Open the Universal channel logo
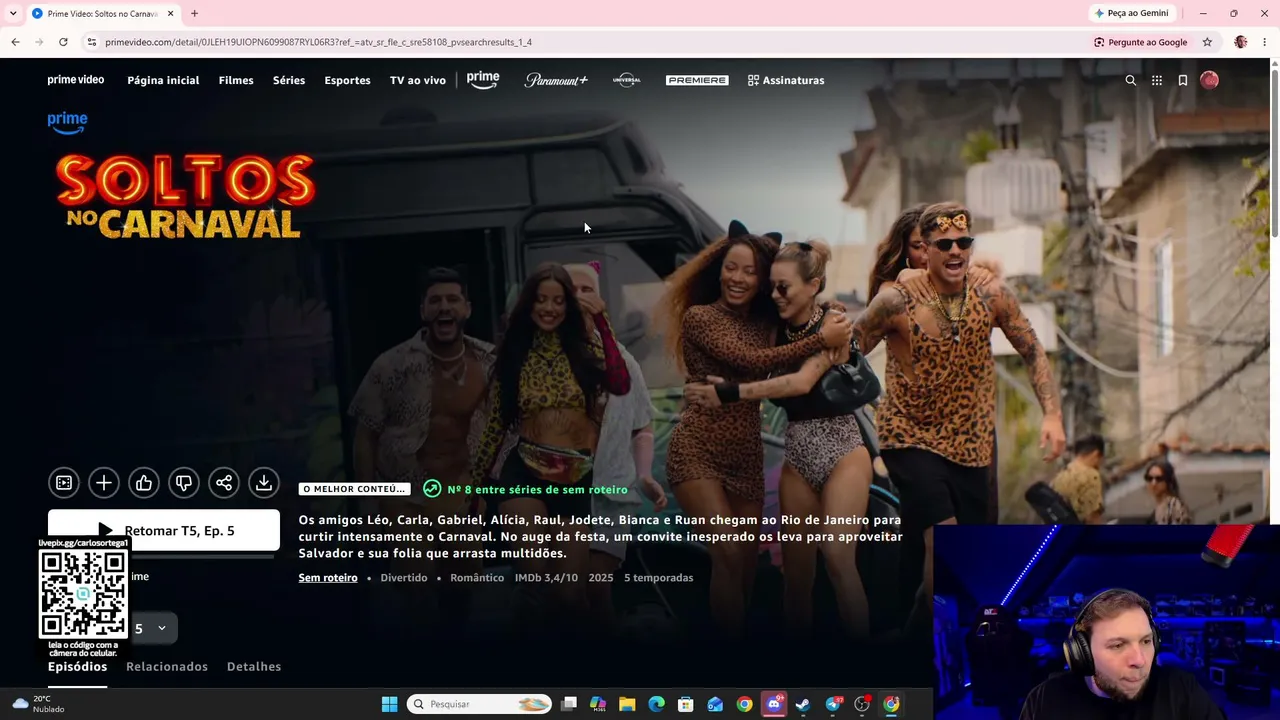 tap(627, 80)
